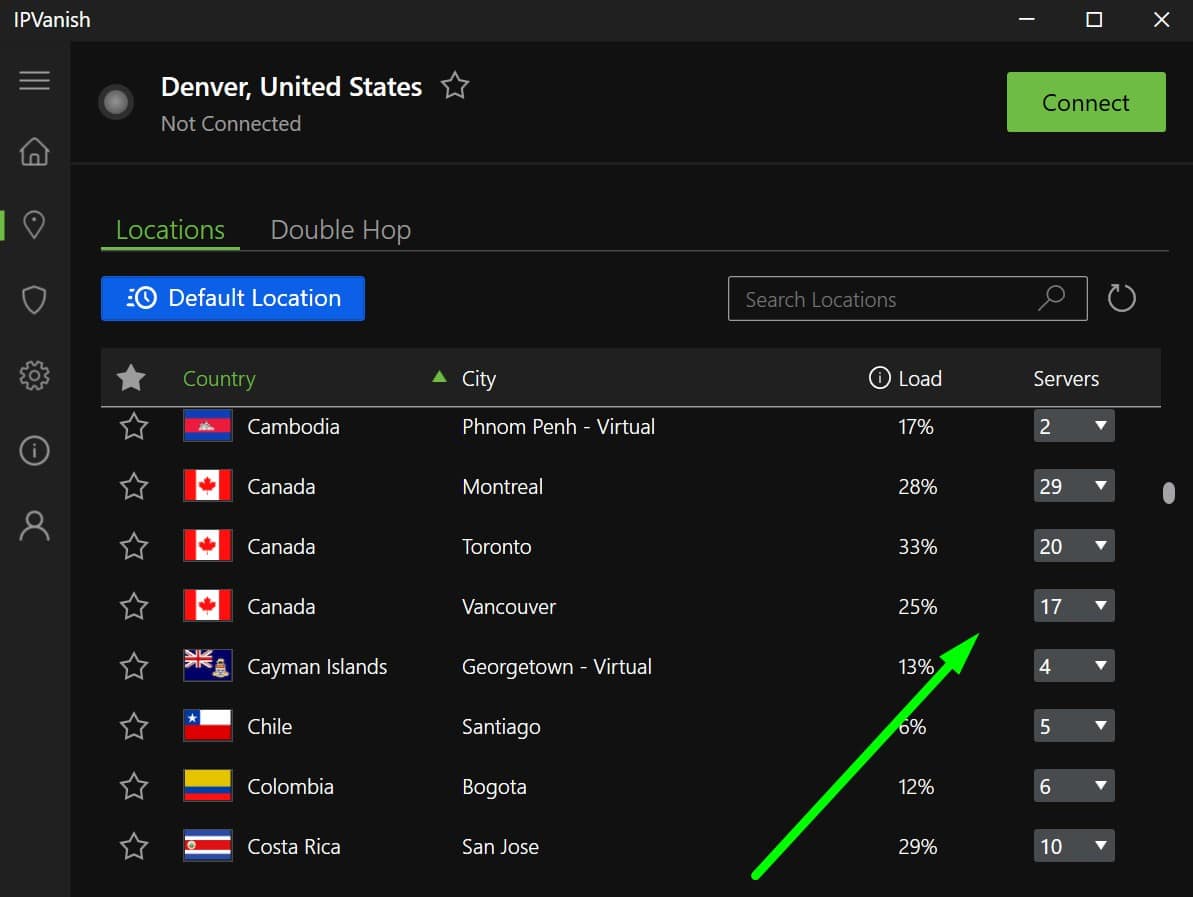Expand servers dropdown for Montreal

[x=1074, y=485]
